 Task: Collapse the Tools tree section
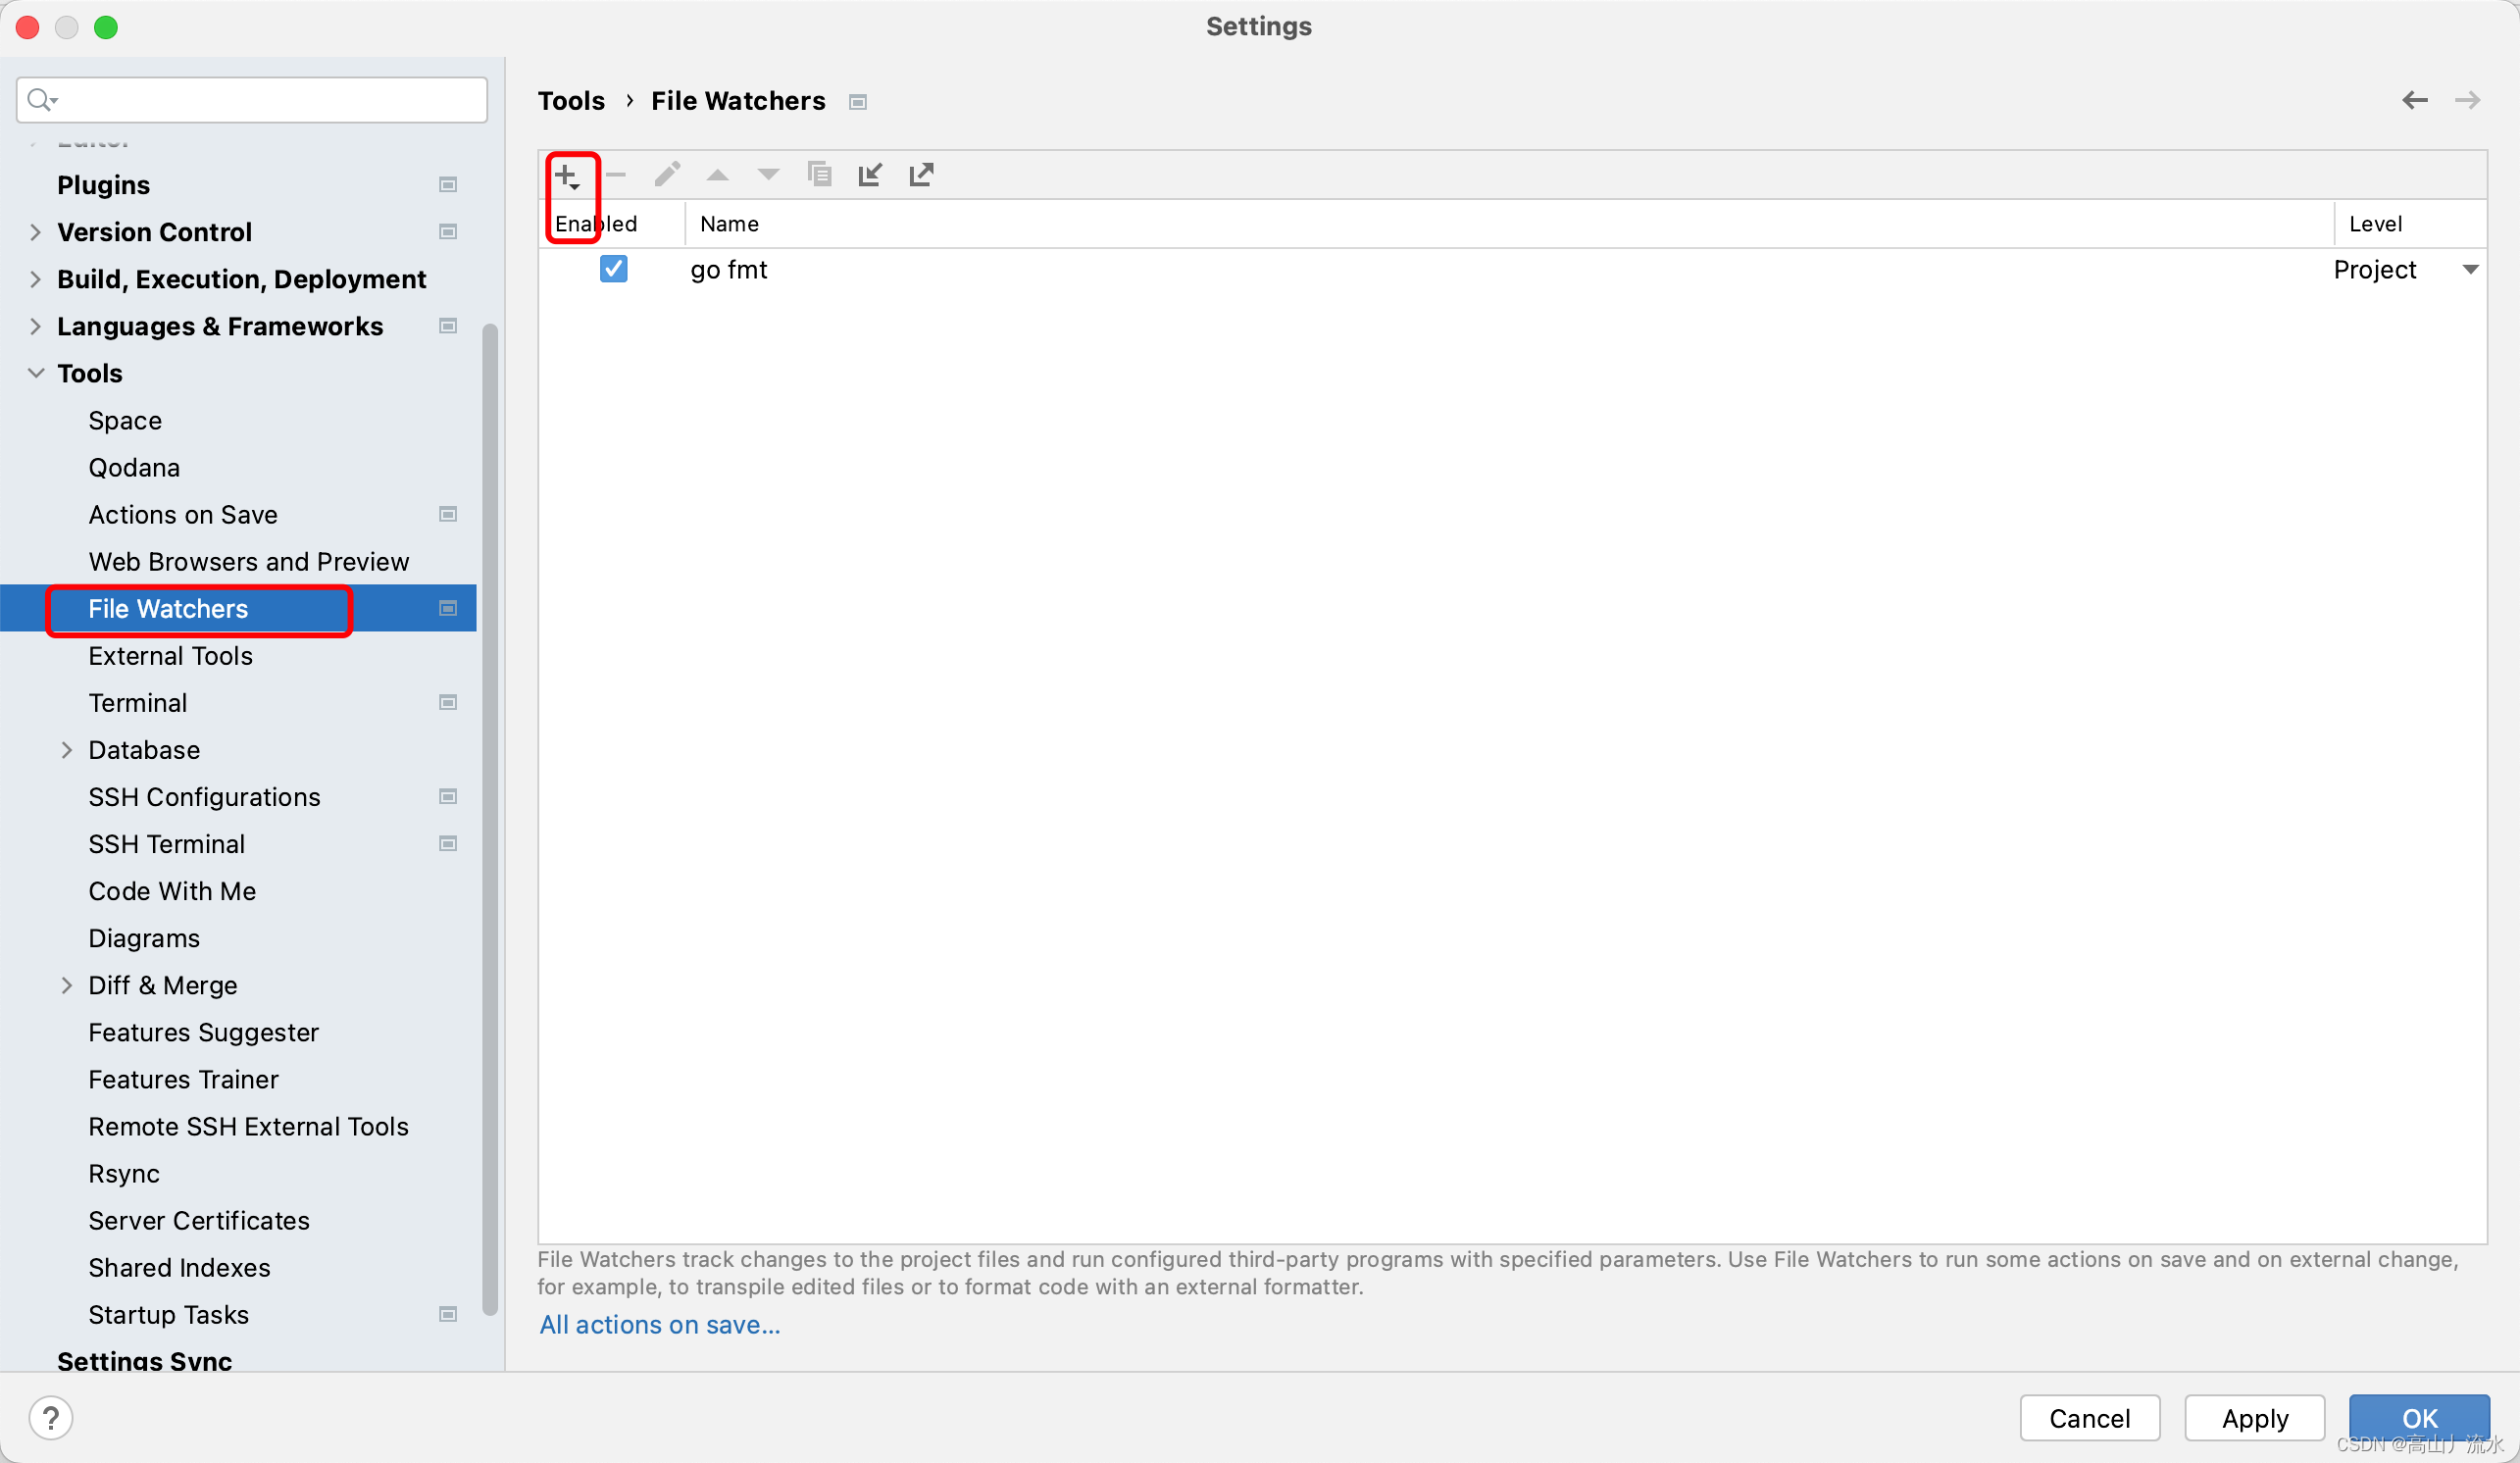tap(36, 373)
